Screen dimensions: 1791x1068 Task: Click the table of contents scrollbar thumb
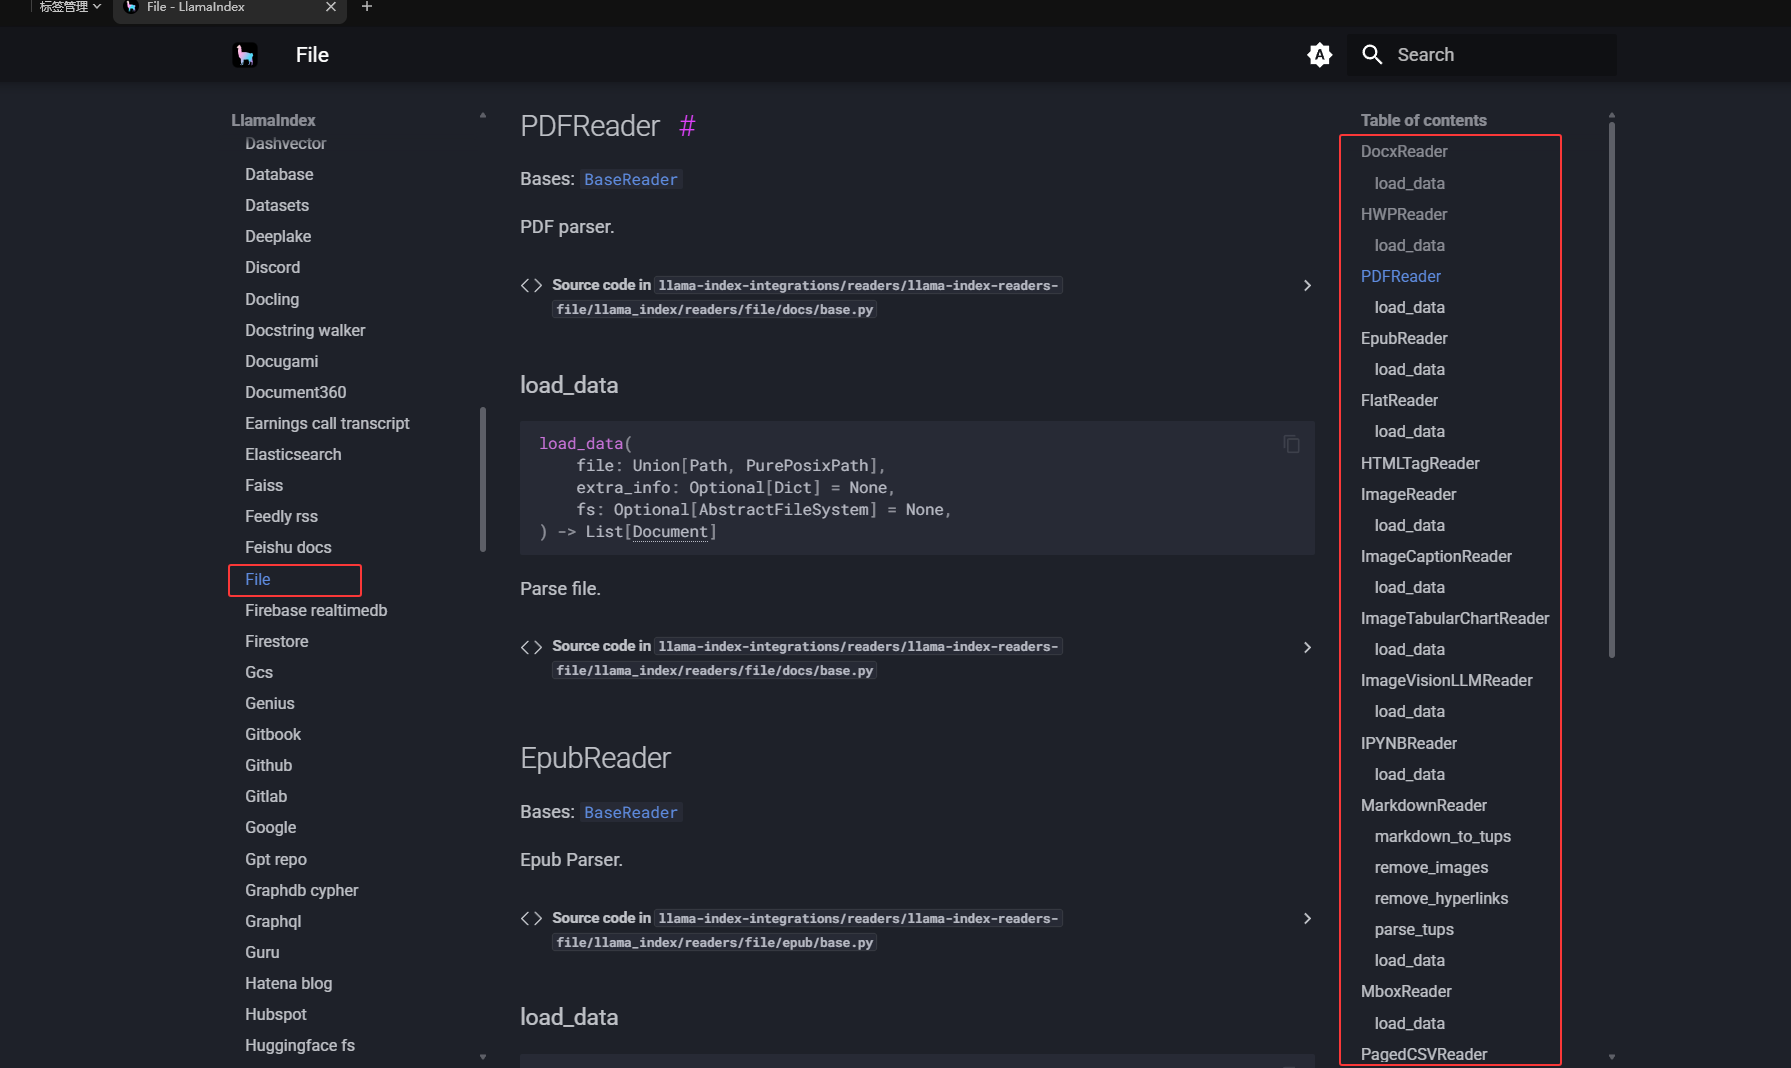pos(1612,388)
